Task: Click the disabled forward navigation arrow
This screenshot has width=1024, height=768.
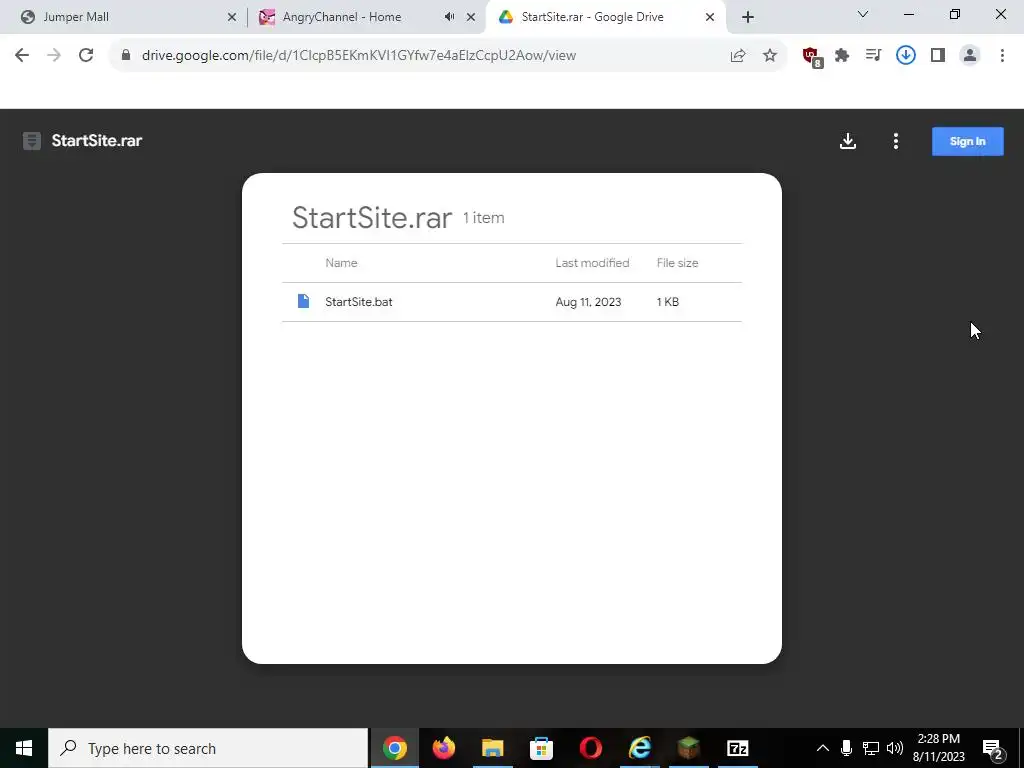Action: pos(54,56)
